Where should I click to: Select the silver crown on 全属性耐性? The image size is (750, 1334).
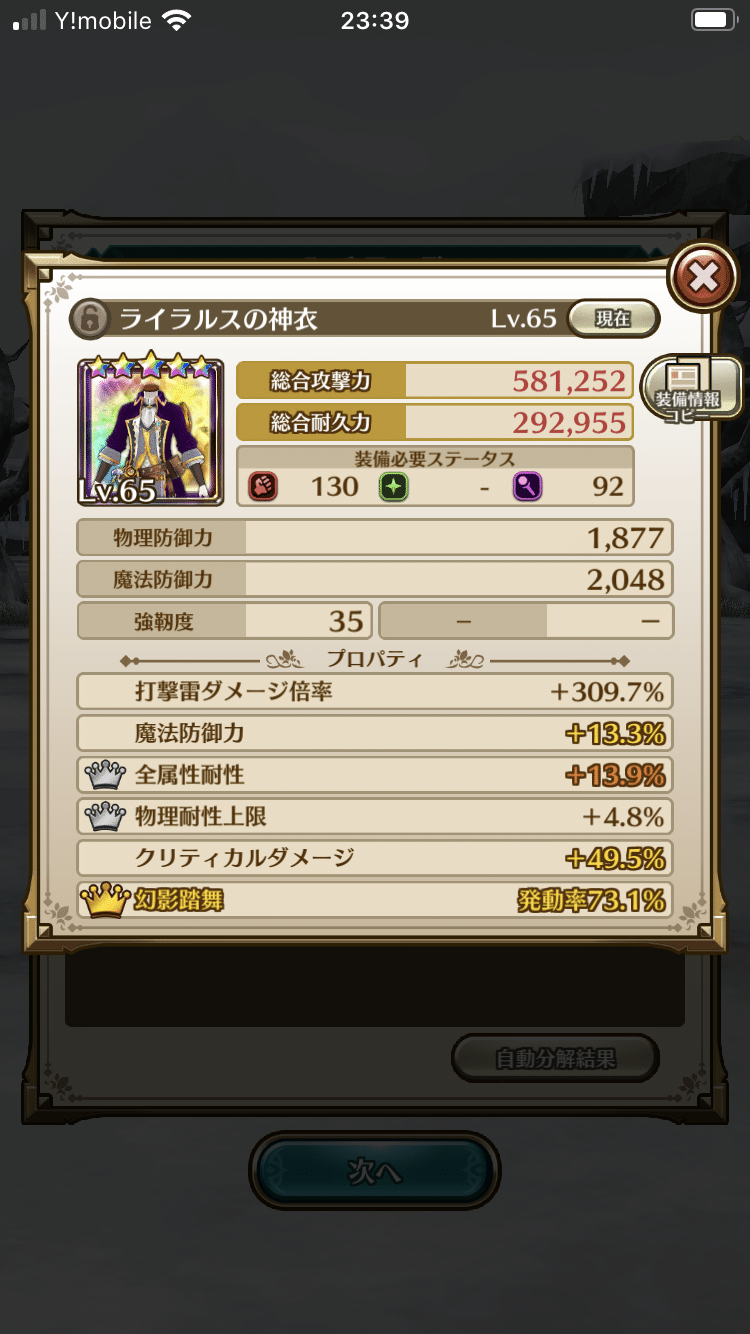click(103, 775)
